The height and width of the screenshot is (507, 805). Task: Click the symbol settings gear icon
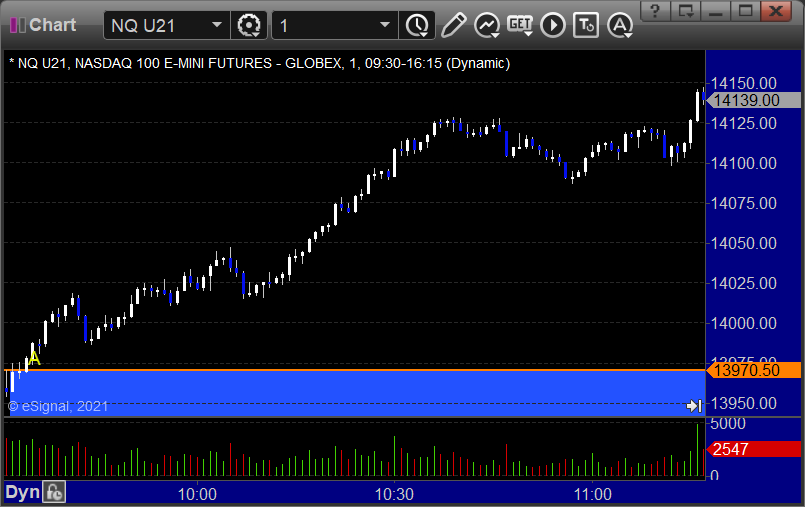[249, 25]
